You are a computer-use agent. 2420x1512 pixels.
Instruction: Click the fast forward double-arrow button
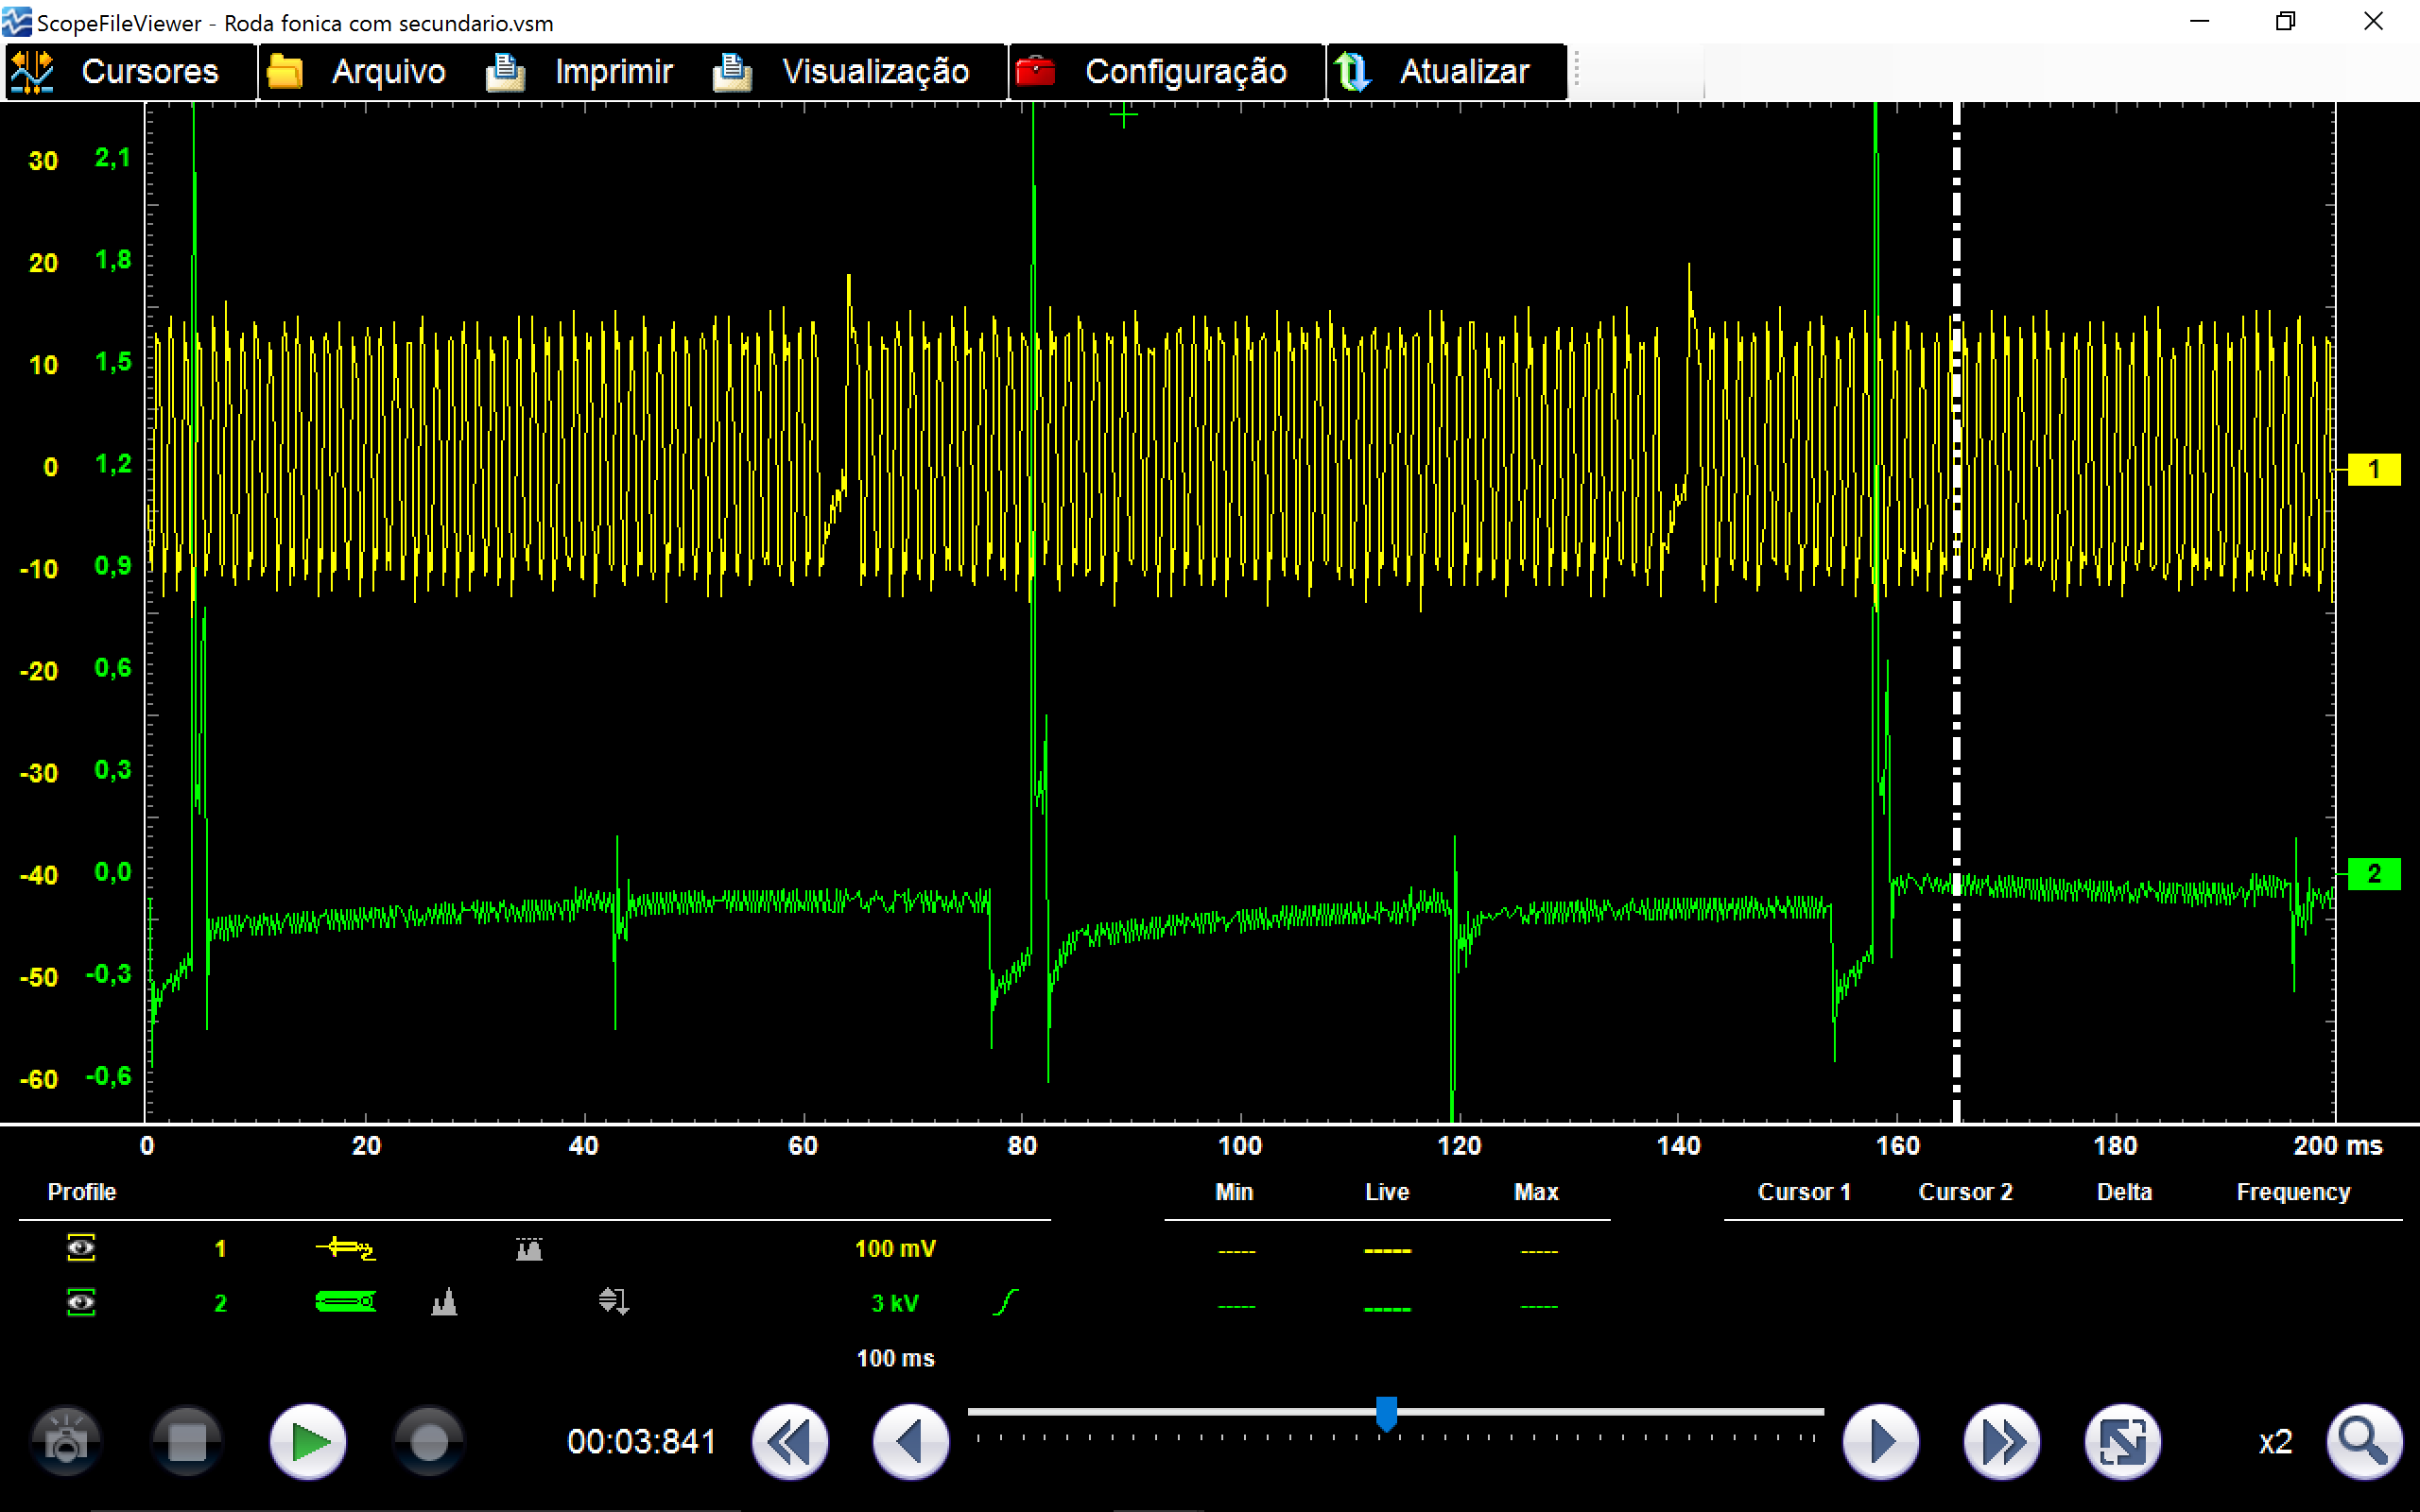pyautogui.click(x=2001, y=1441)
